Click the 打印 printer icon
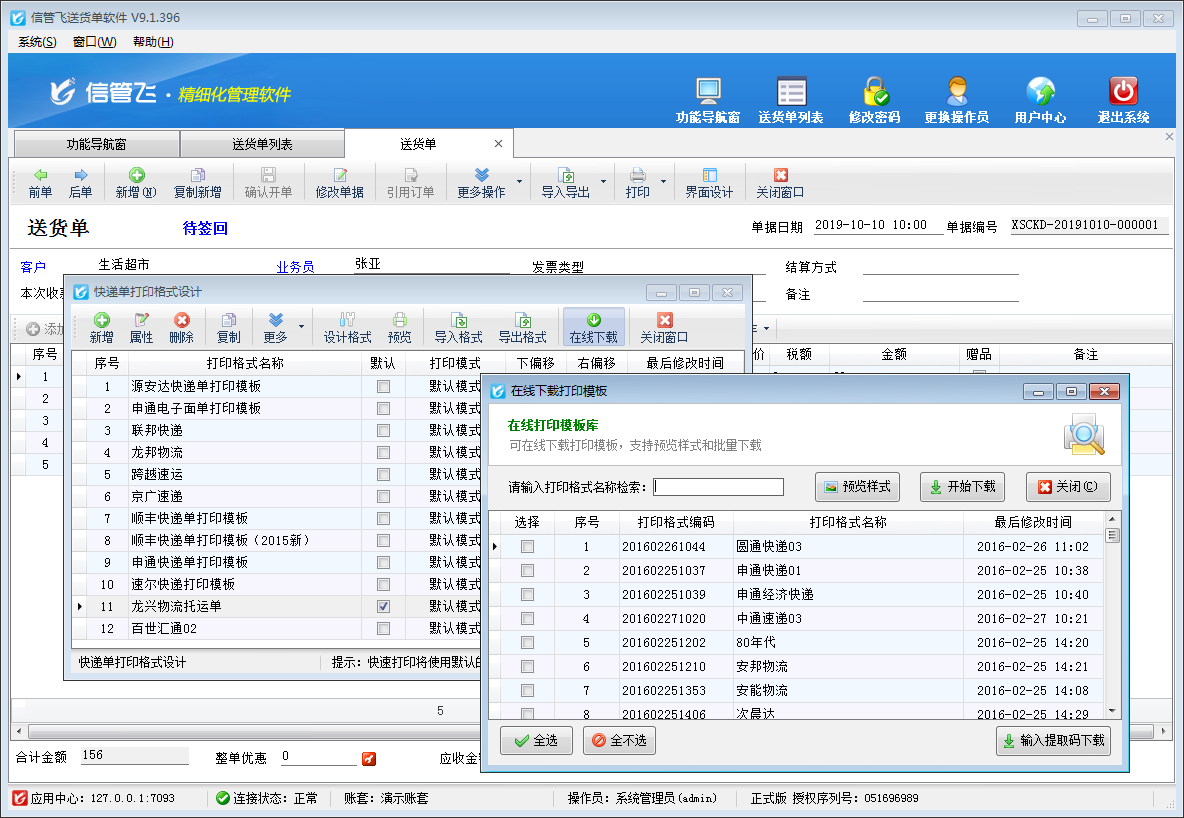 637,183
